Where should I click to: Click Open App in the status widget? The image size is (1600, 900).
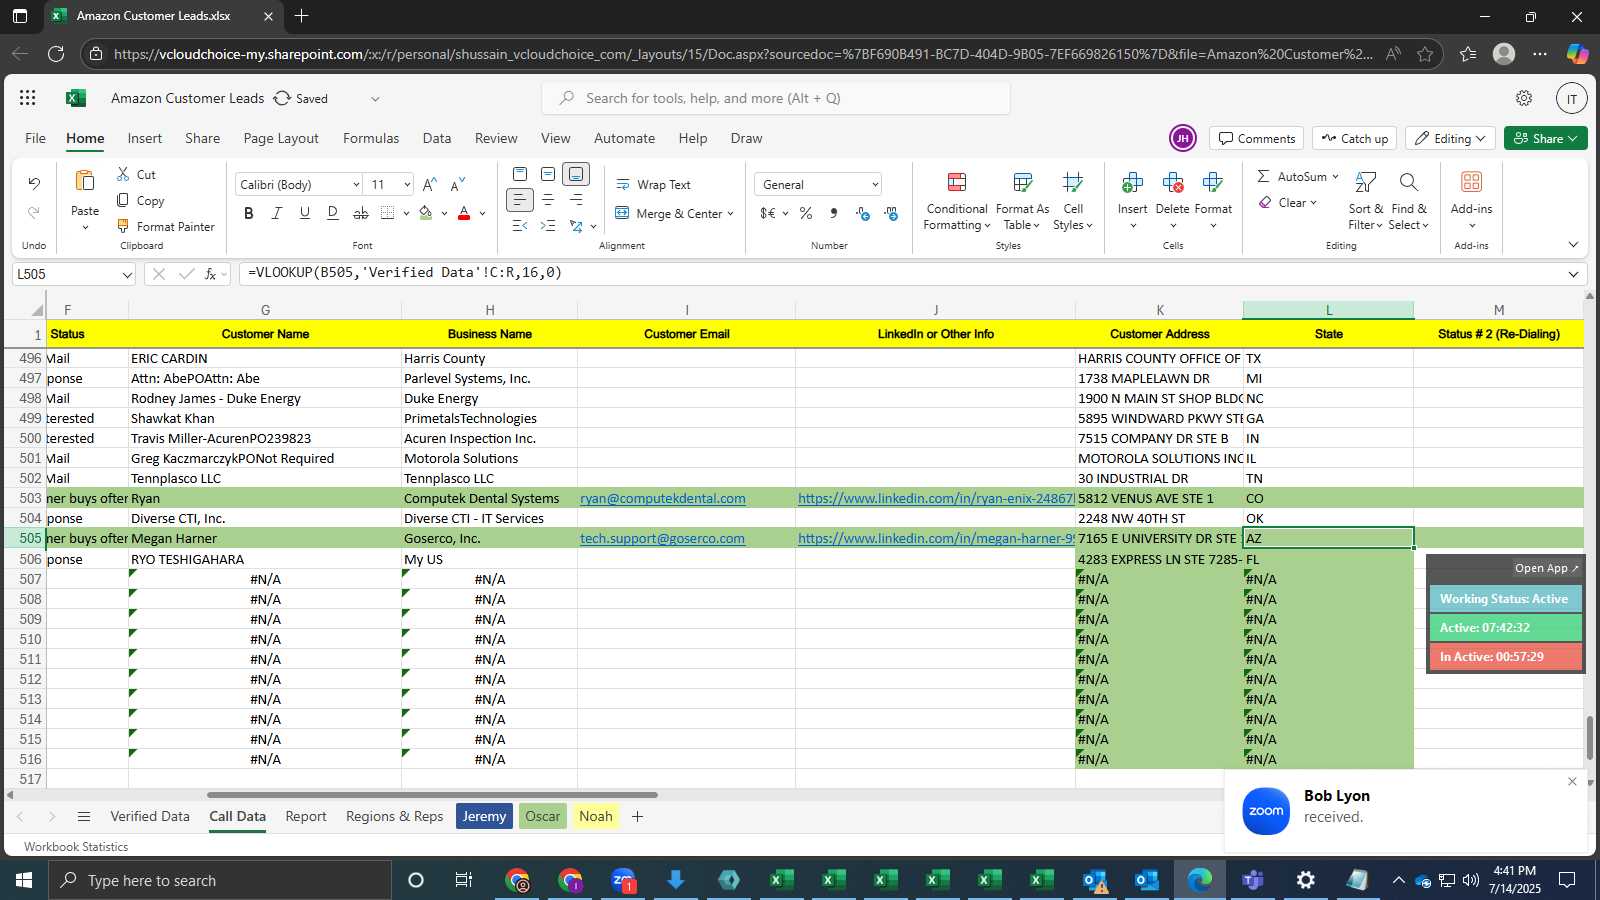(1546, 568)
